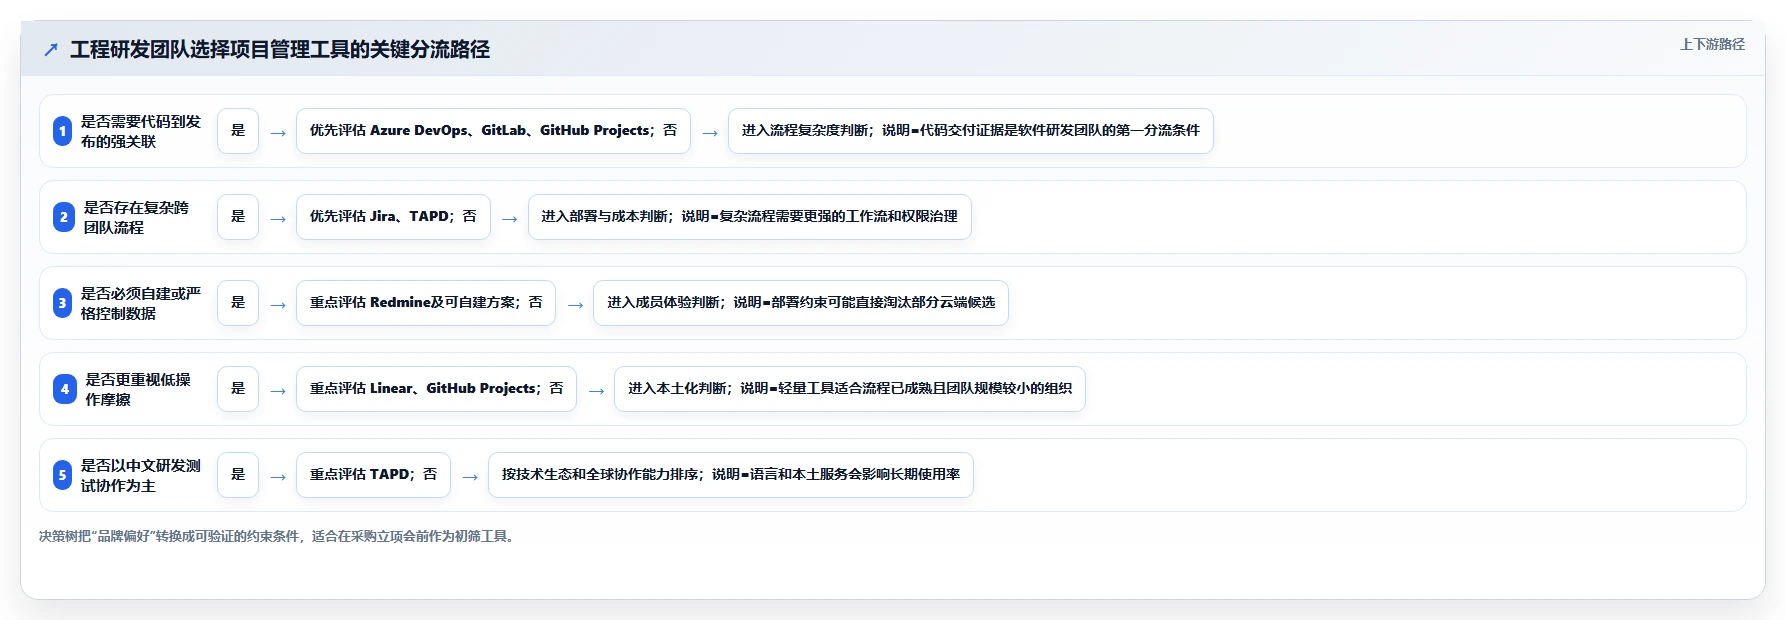Click step number 5 badge
1786x620 pixels.
[62, 475]
